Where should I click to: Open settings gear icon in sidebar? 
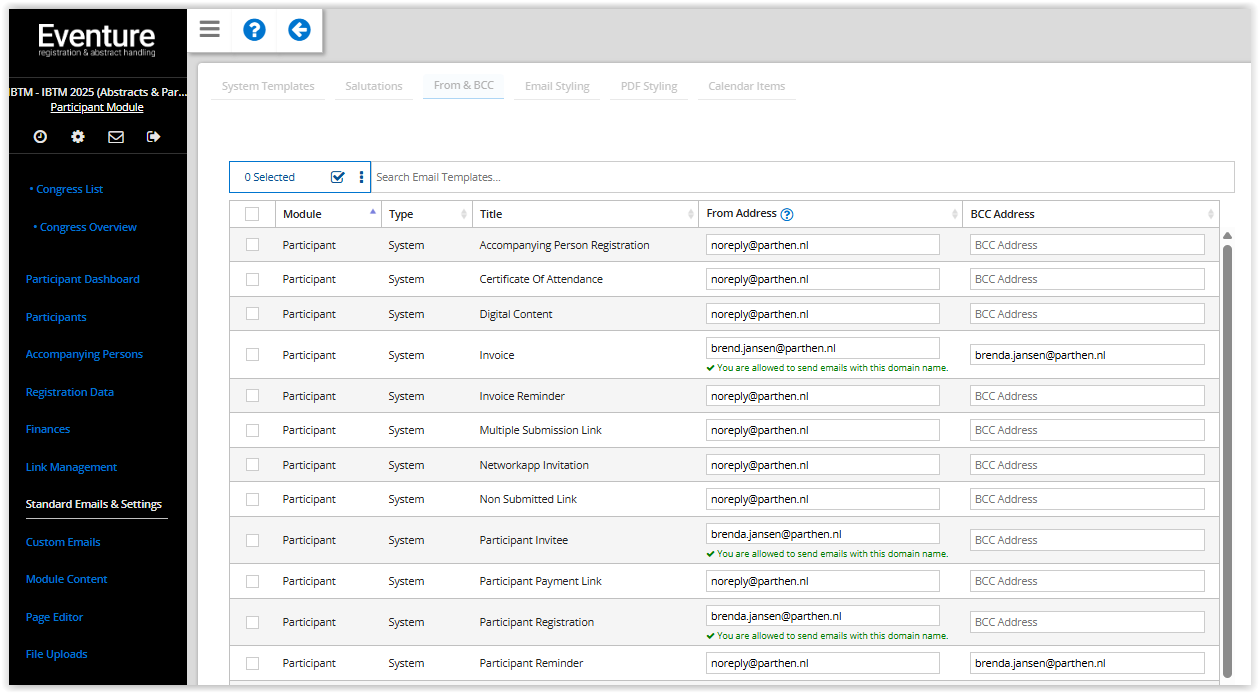click(x=78, y=137)
